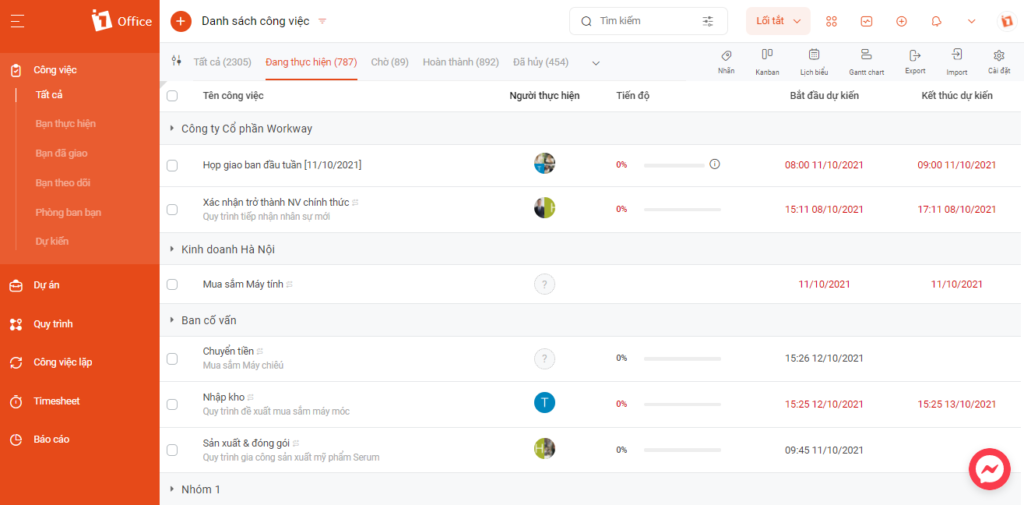
Task: Select Bạn thực hiện sidebar filter
Action: [x=66, y=123]
